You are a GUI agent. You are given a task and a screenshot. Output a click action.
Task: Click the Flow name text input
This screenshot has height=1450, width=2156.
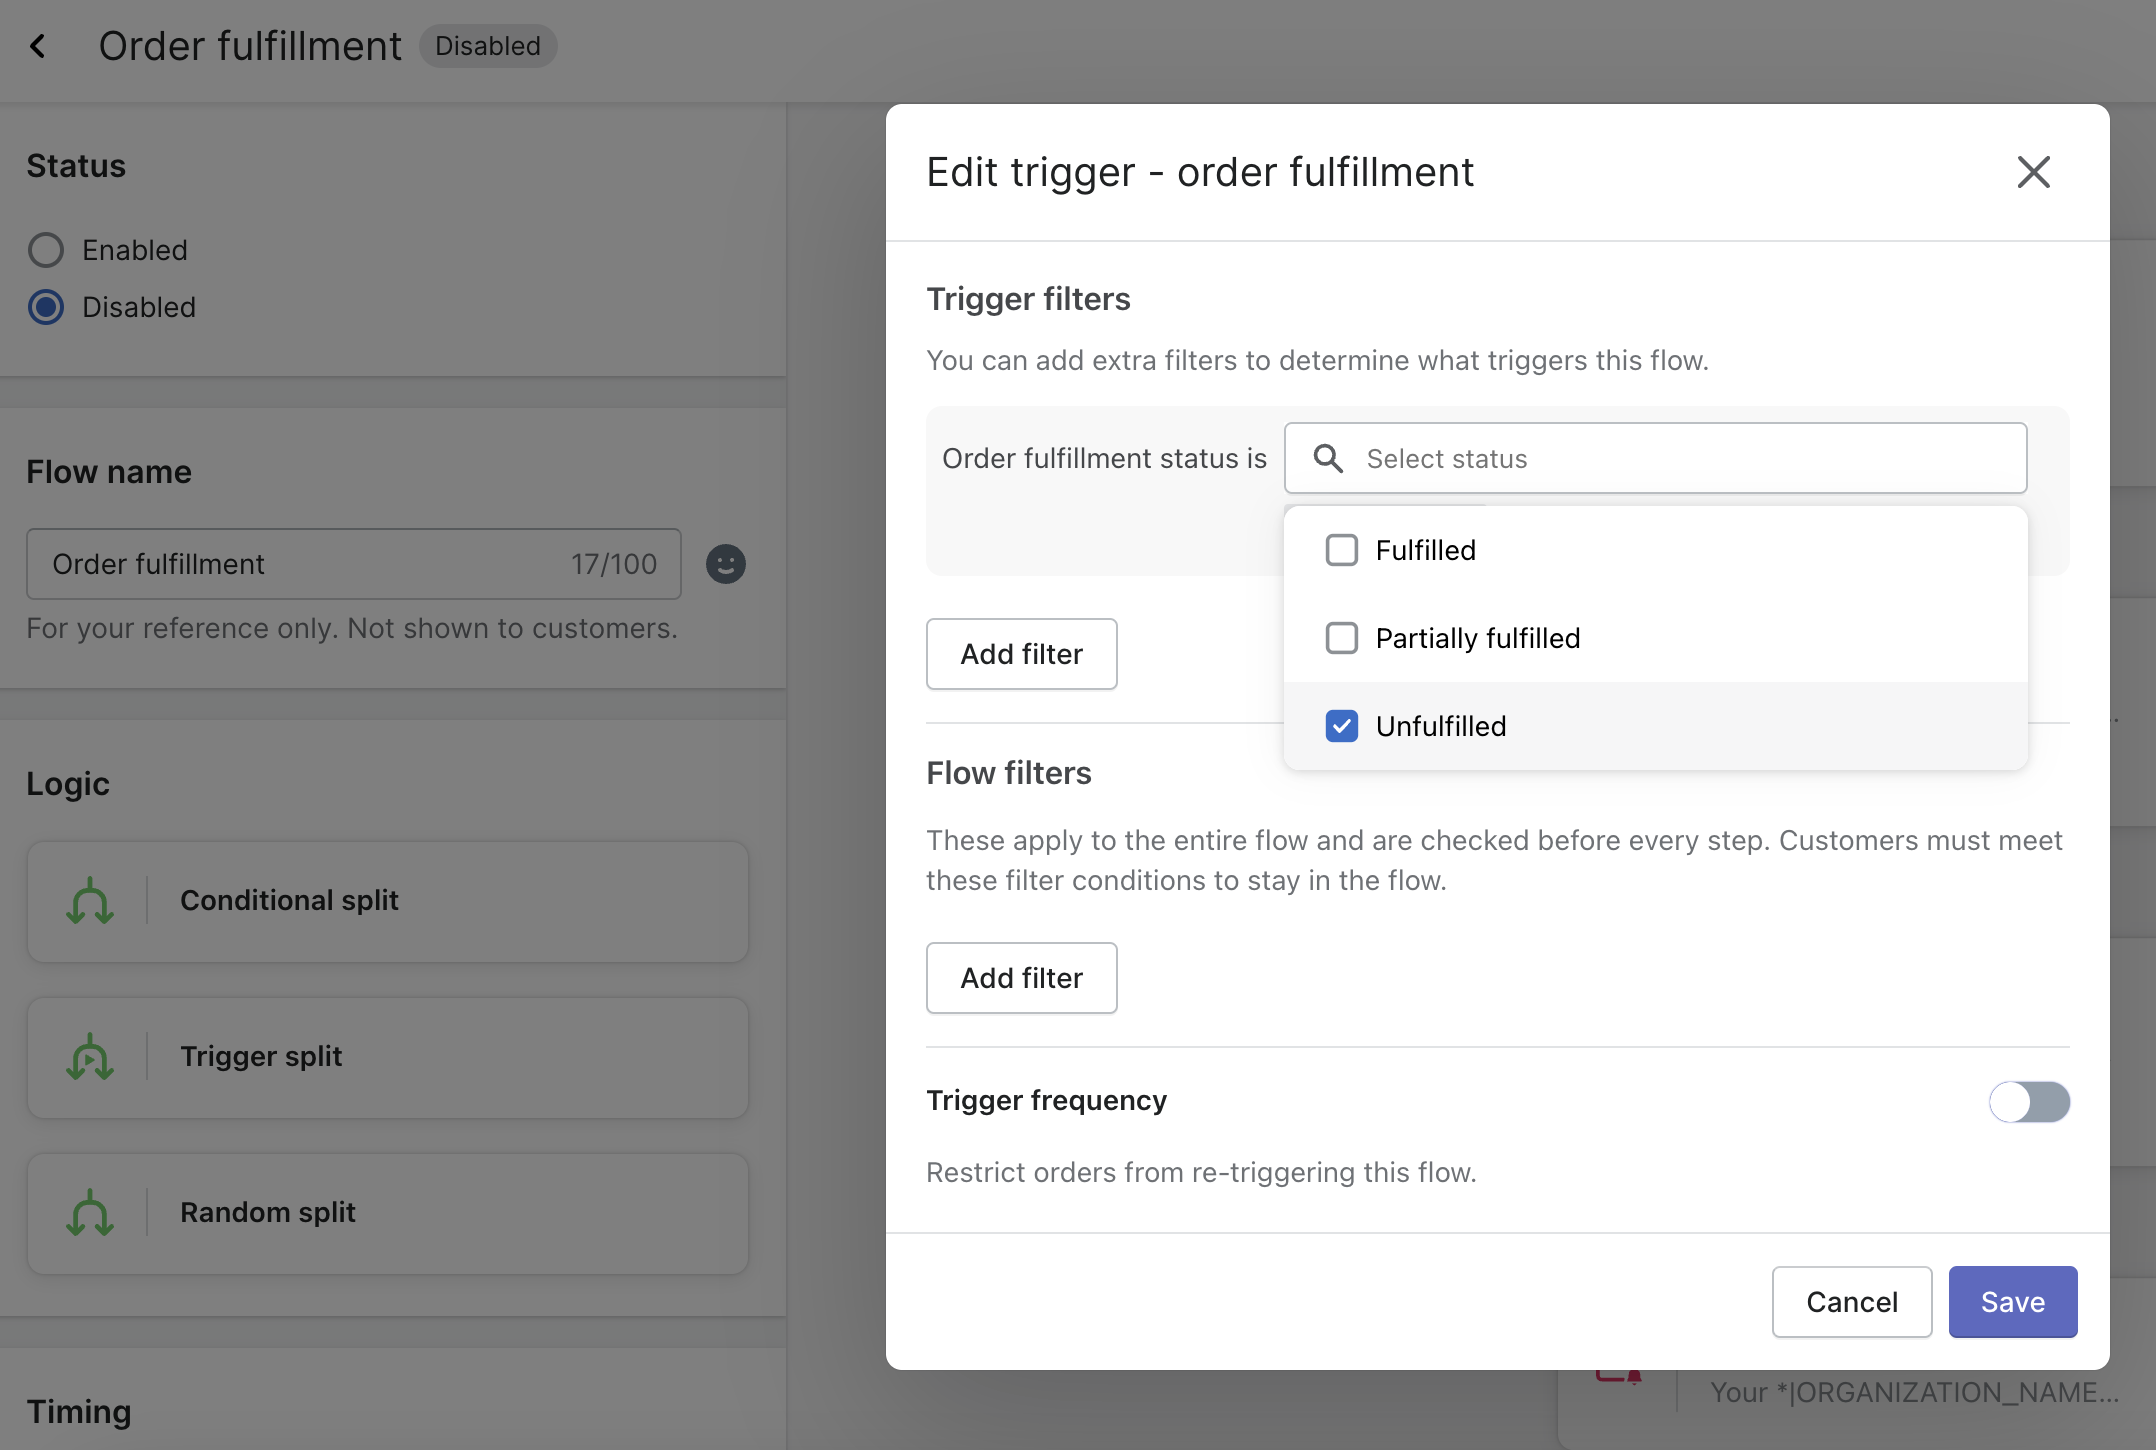(x=300, y=564)
